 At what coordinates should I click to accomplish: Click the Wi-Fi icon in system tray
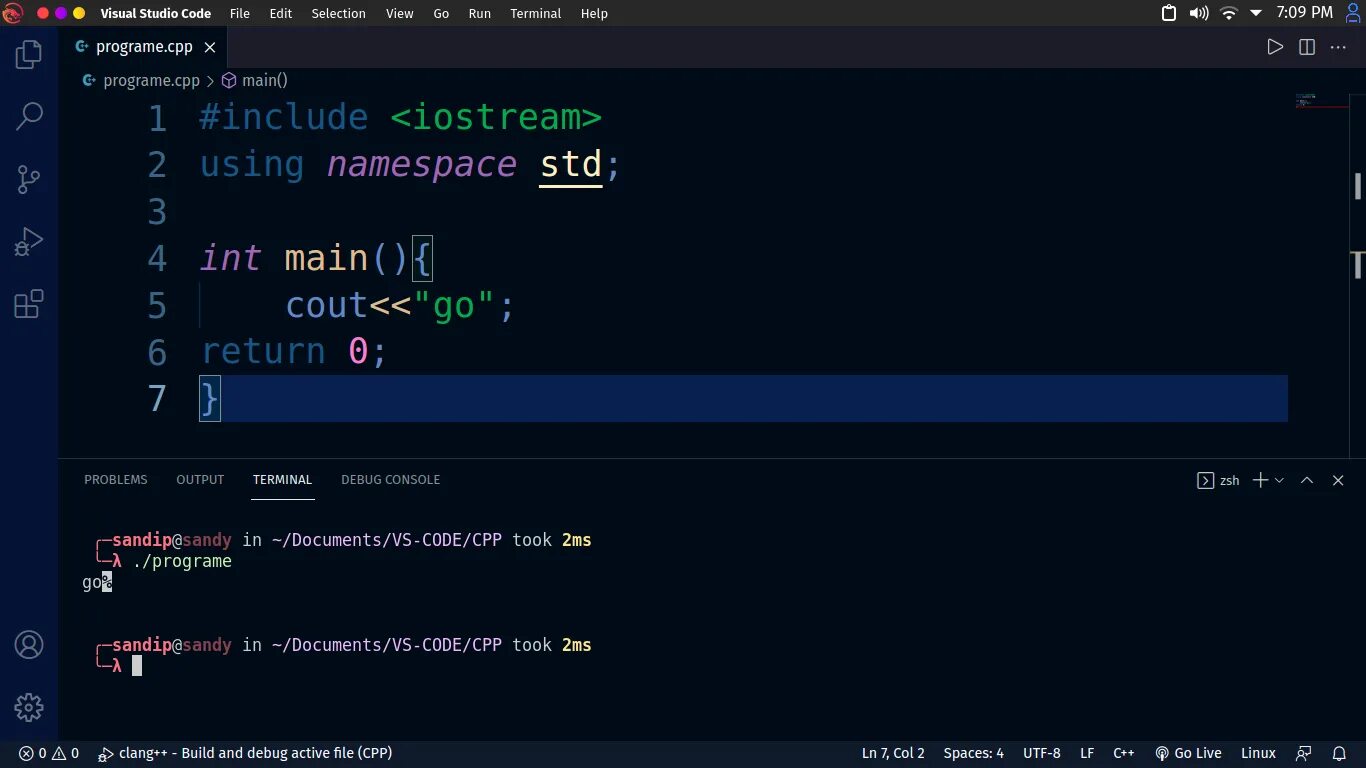click(1229, 13)
